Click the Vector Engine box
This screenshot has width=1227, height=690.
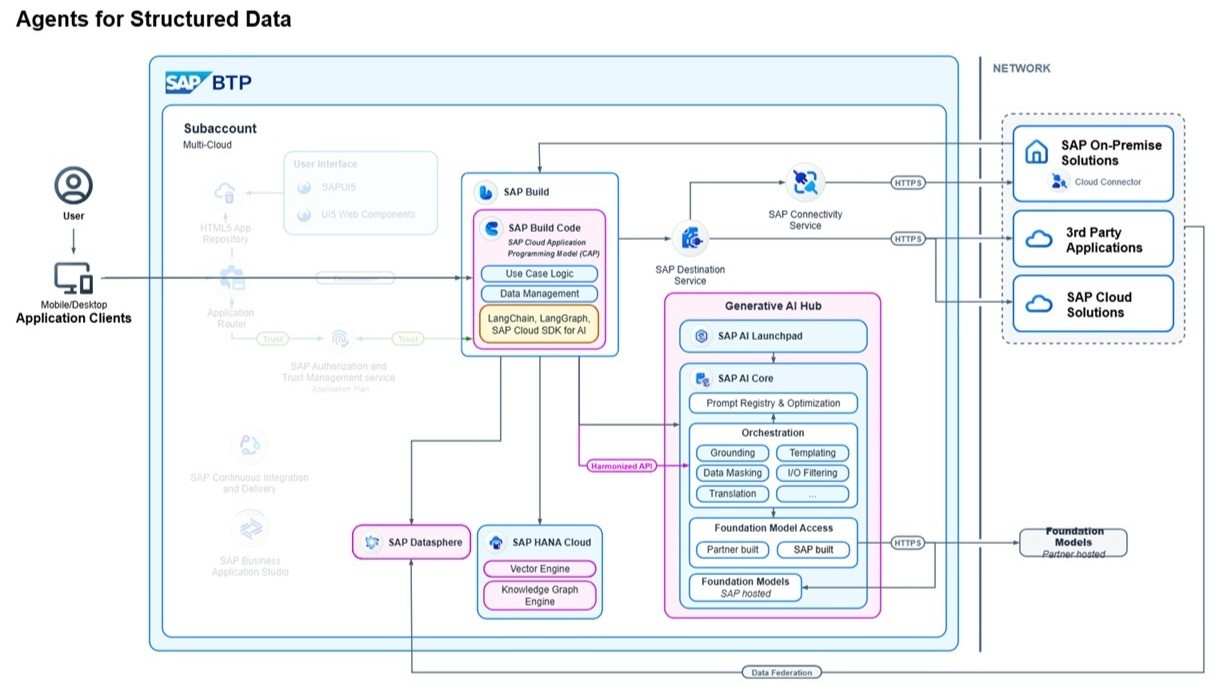[540, 569]
